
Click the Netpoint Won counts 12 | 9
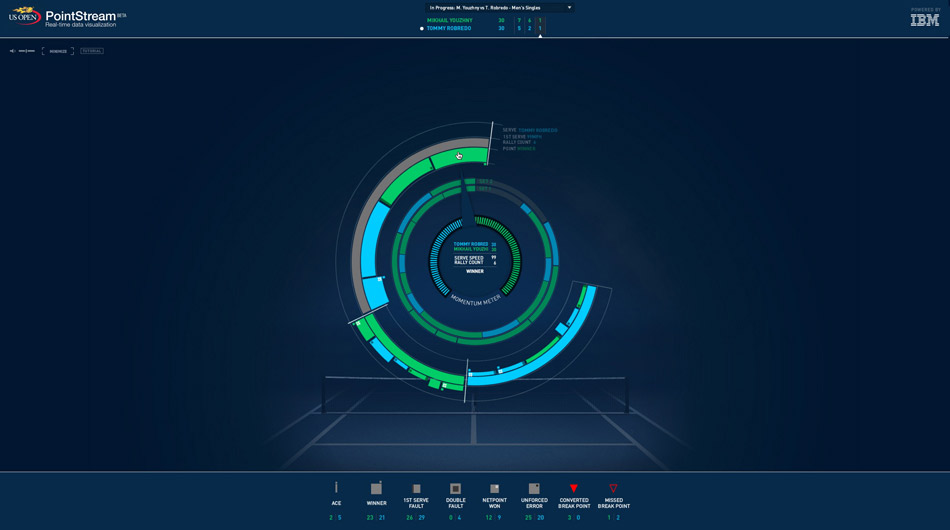click(x=494, y=518)
